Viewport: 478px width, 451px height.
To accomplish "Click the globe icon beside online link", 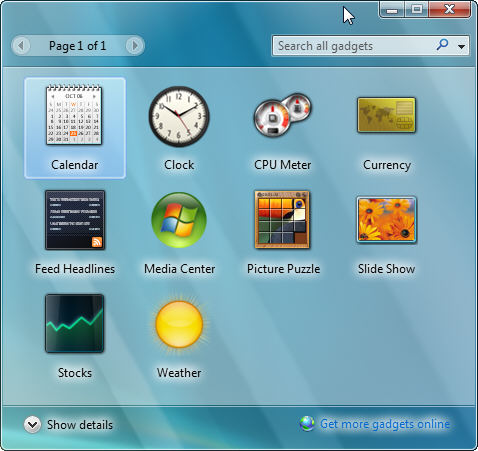I will click(x=307, y=424).
